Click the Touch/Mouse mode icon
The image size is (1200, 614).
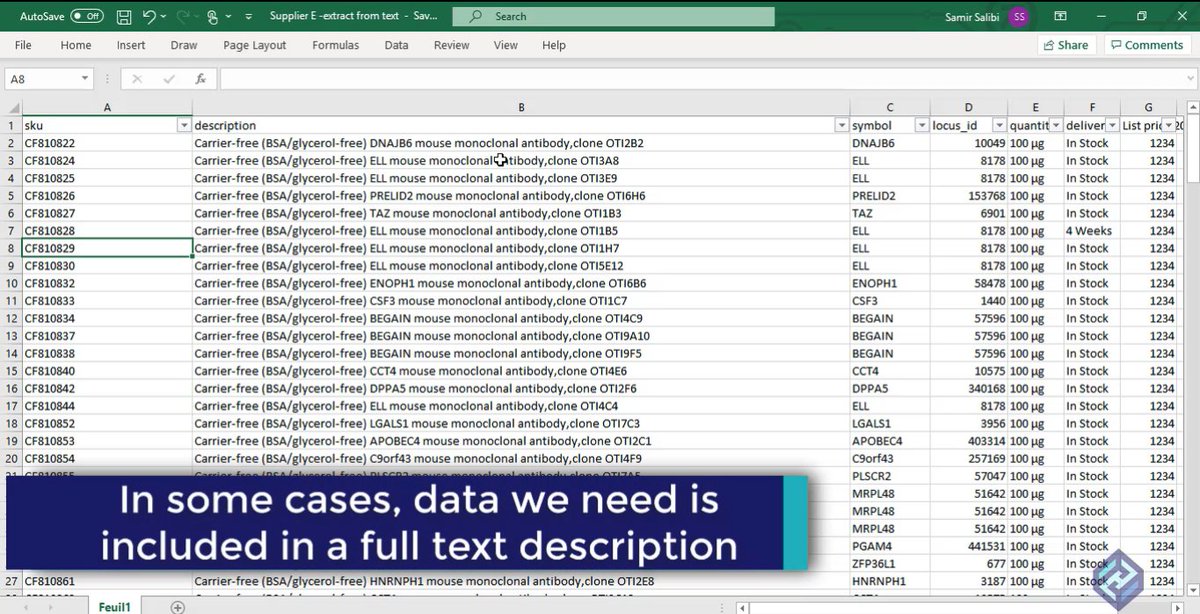(212, 17)
